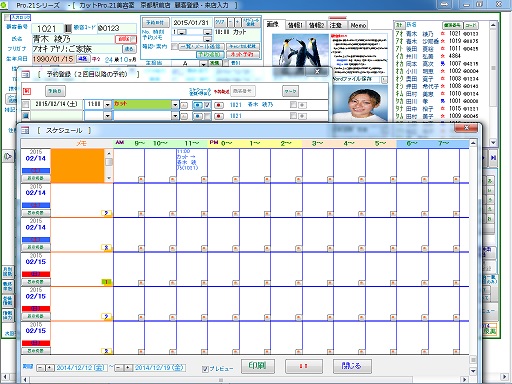Click the small button beside Wordファイル保存
Image resolution: width=512 pixels, height=384 pixels.
(384, 80)
